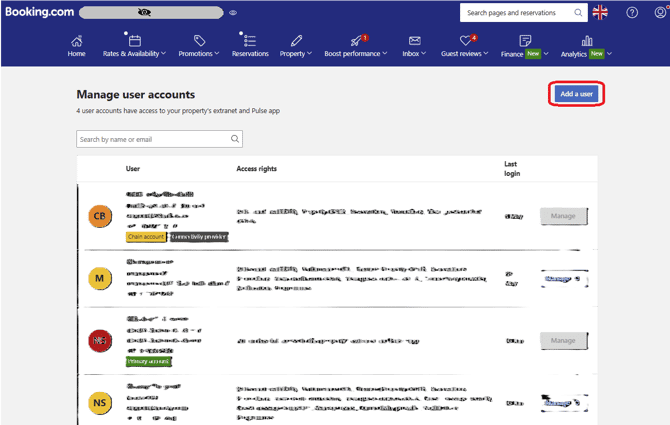The width and height of the screenshot is (670, 425).
Task: Toggle the eye icon beside property name
Action: [233, 13]
